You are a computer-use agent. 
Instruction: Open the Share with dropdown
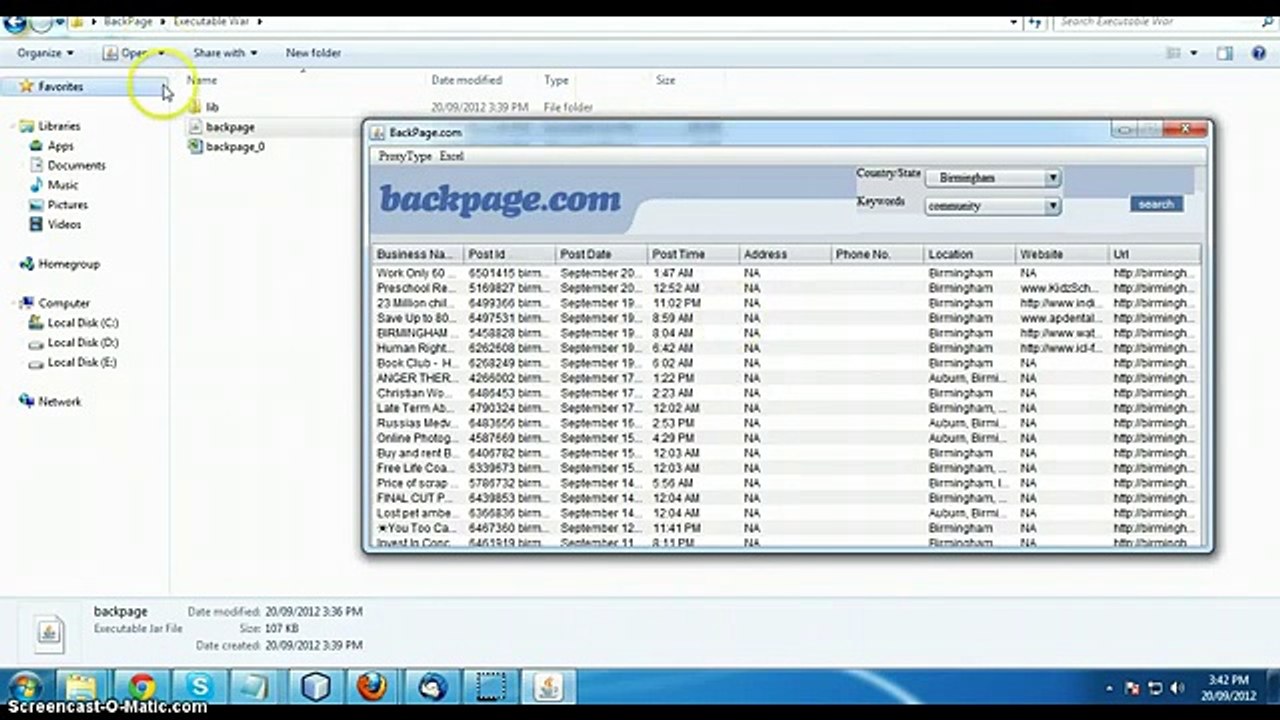tap(225, 53)
